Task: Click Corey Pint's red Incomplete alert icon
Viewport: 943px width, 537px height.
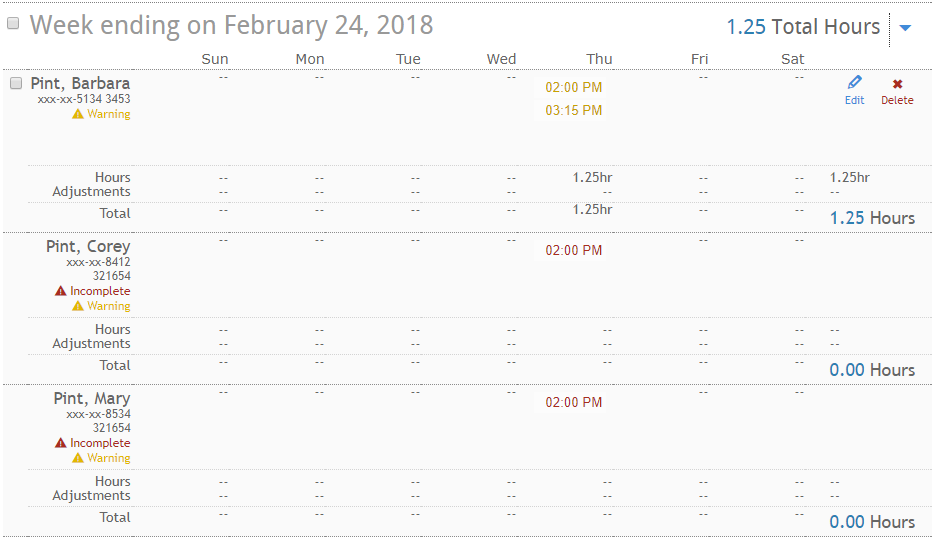Action: (61, 291)
